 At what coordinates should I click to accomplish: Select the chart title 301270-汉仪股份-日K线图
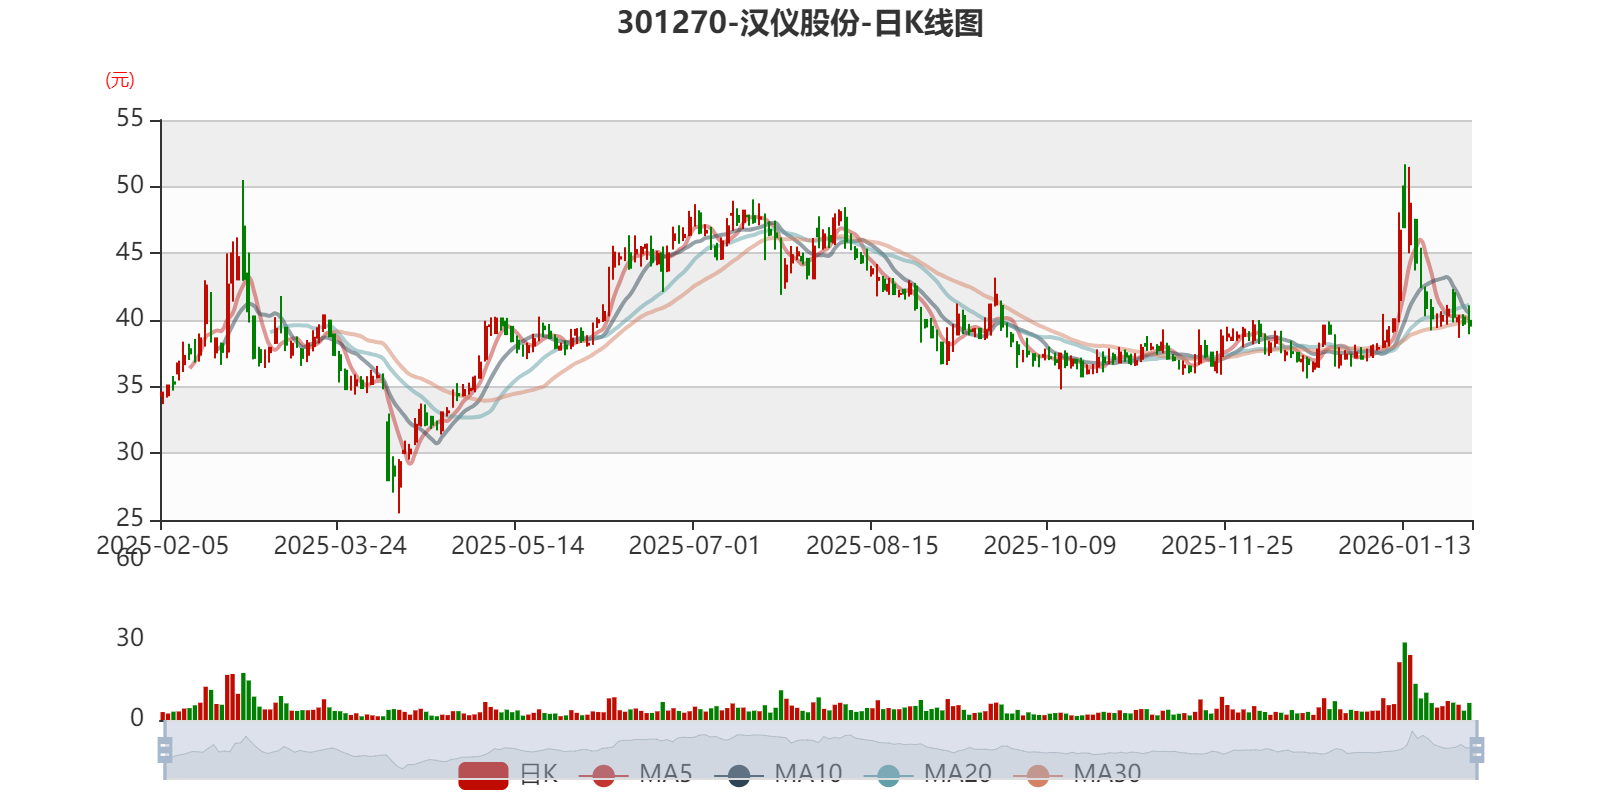coord(800,23)
